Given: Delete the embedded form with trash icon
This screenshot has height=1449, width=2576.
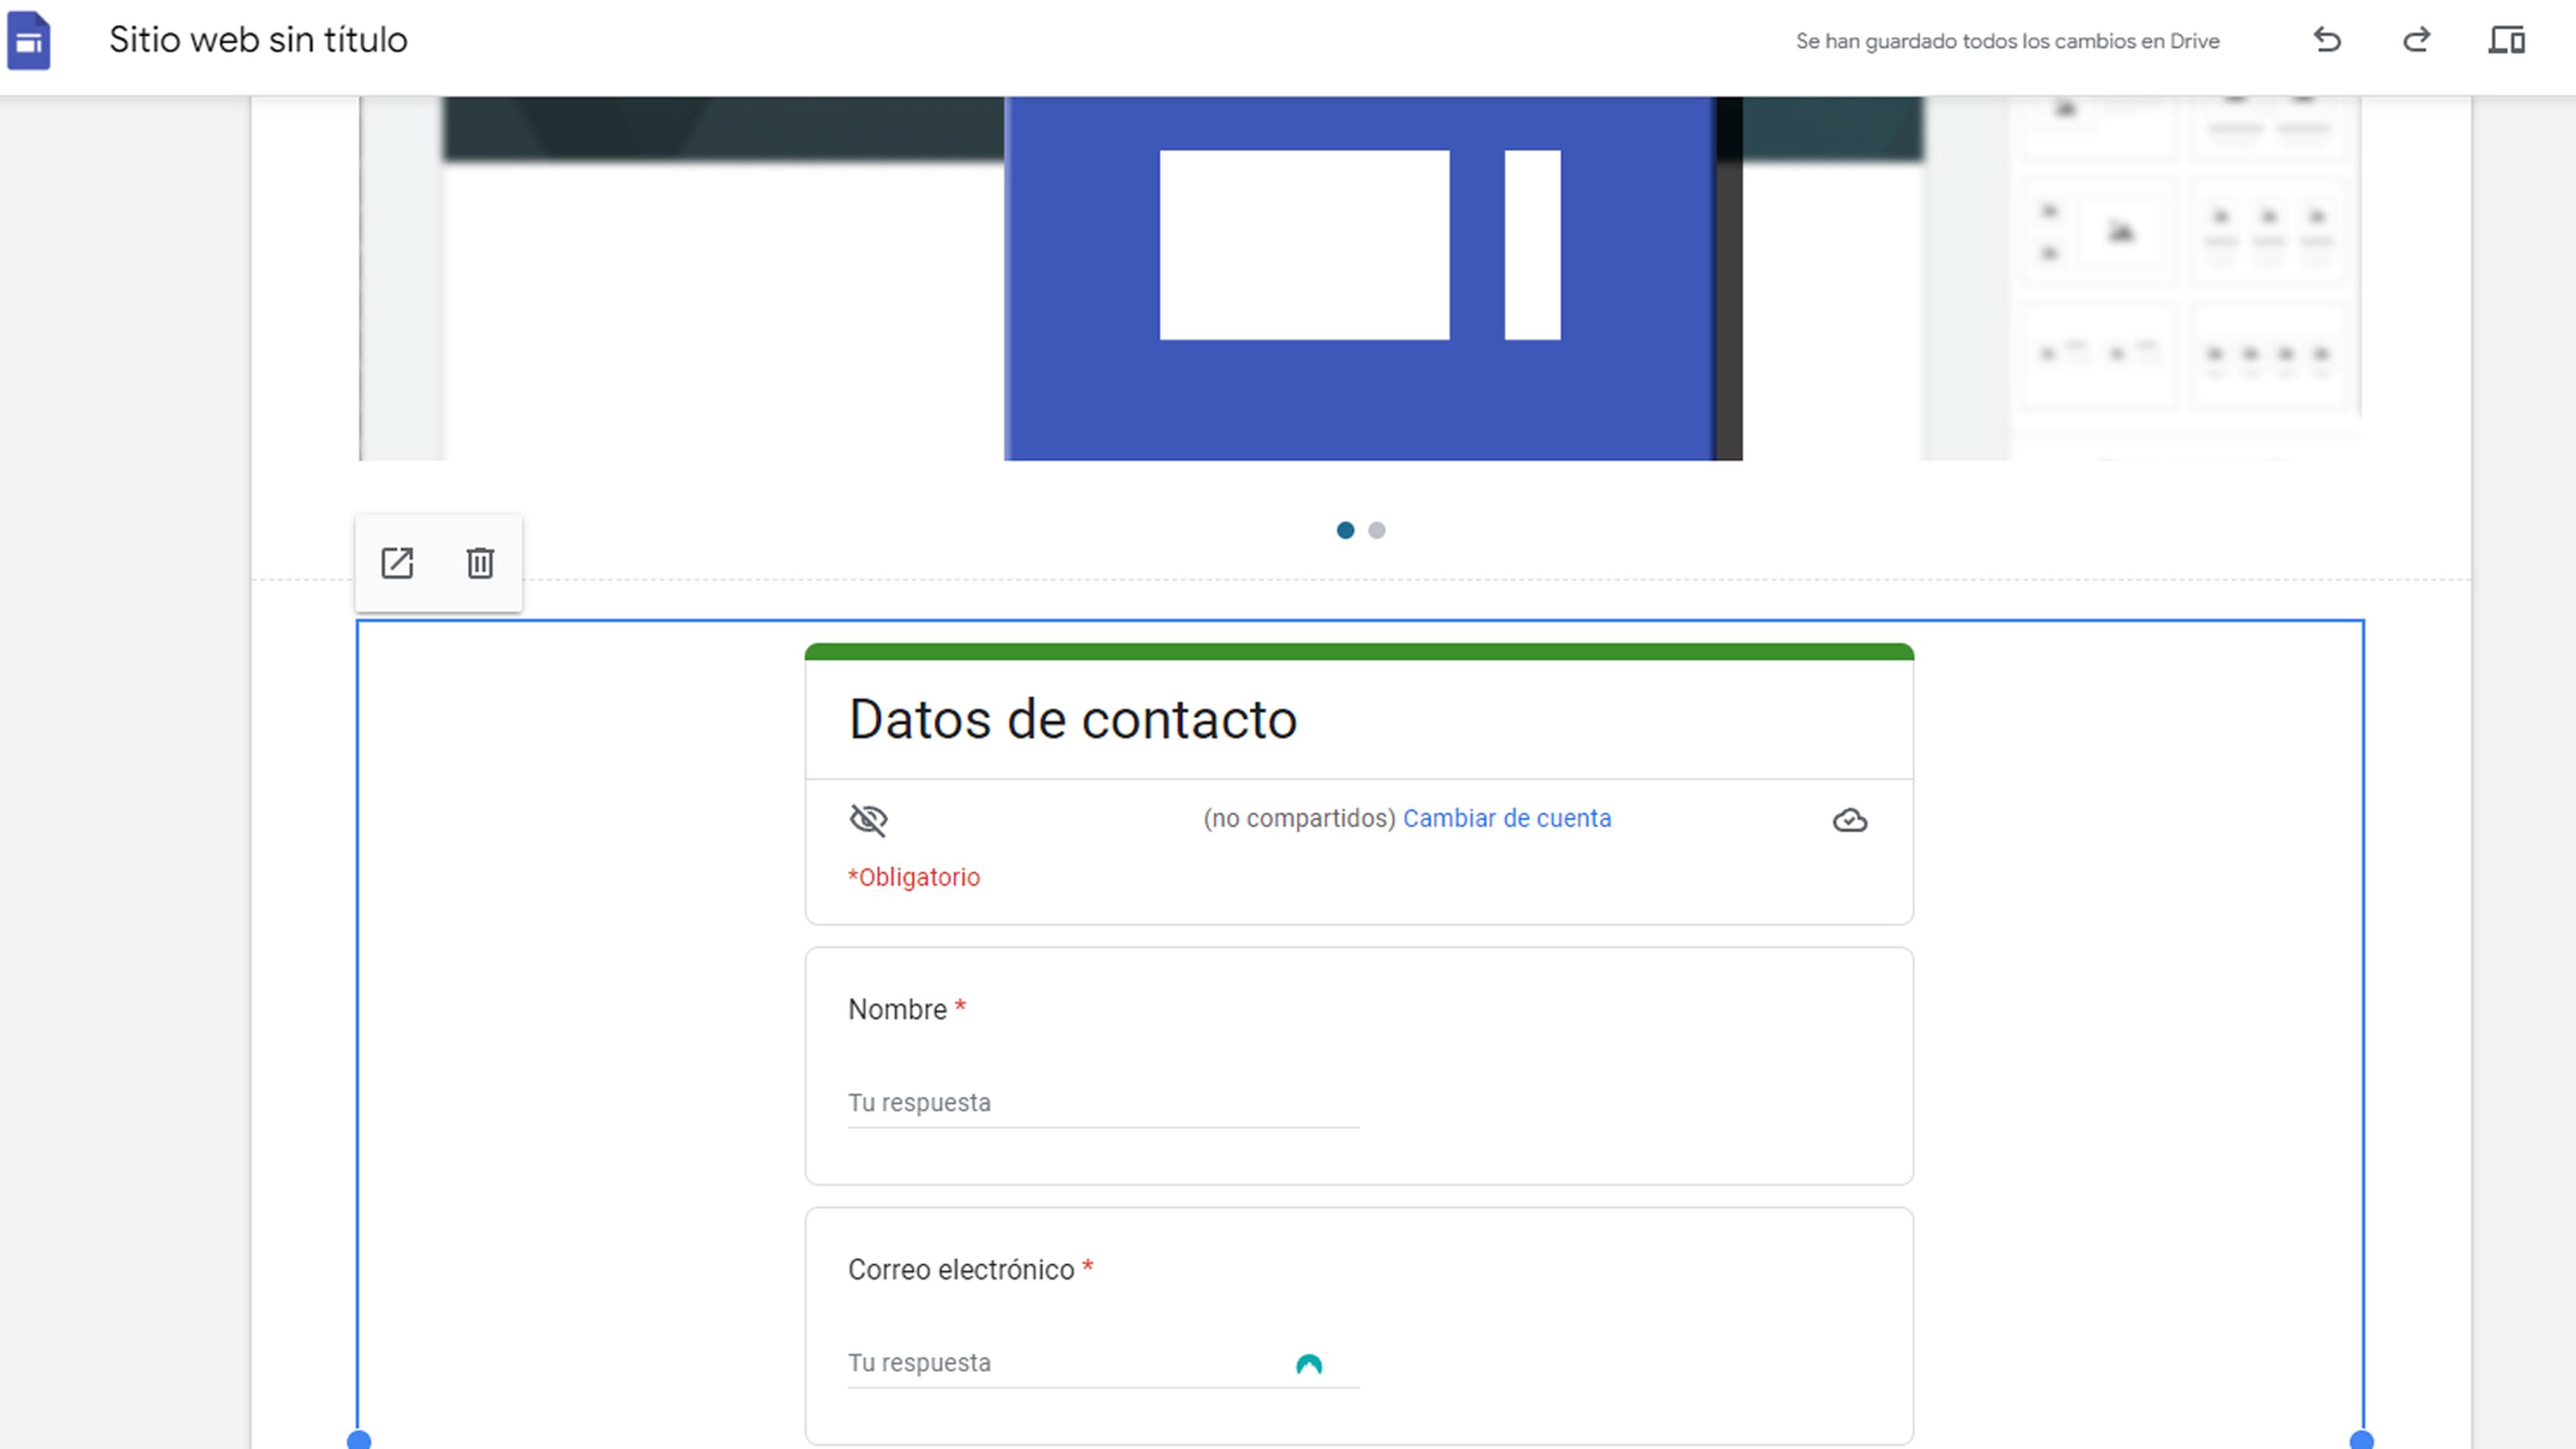Looking at the screenshot, I should 480,563.
